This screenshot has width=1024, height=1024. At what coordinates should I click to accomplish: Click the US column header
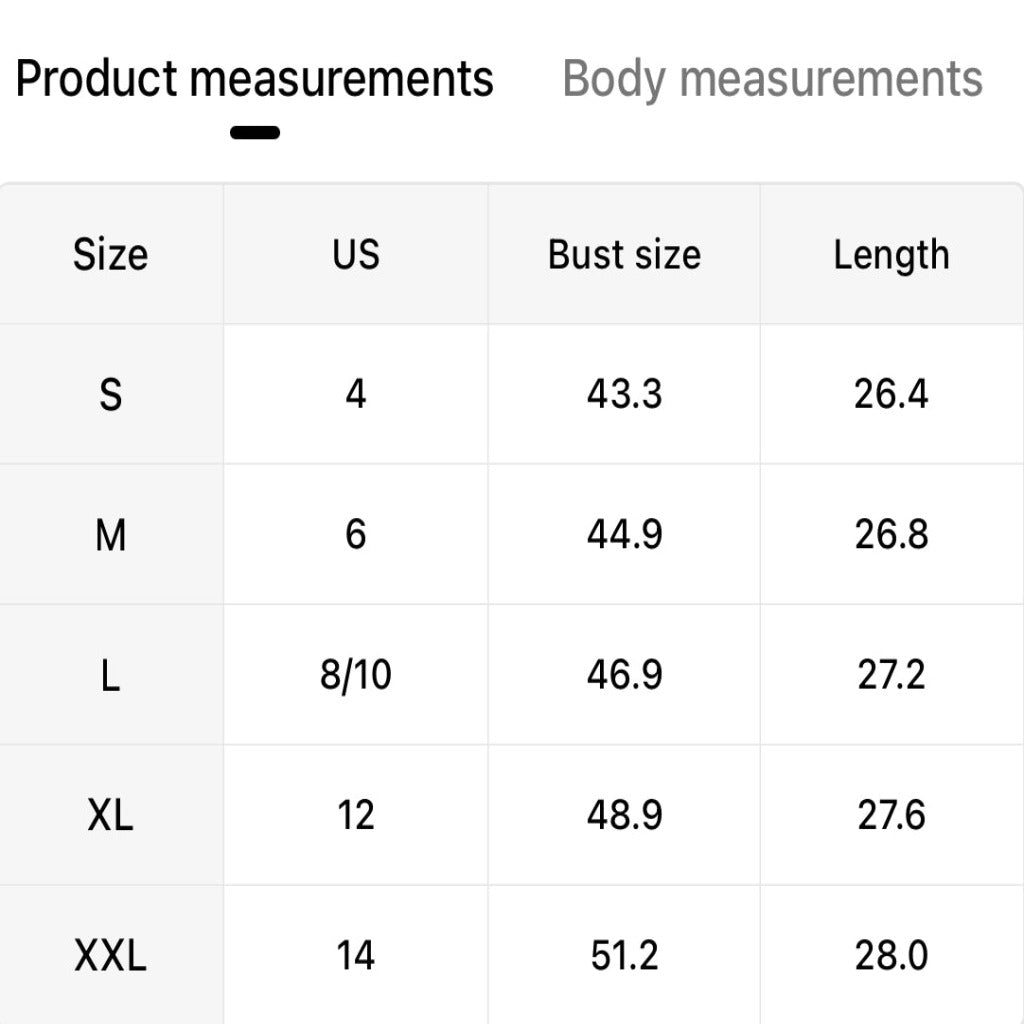coord(355,254)
